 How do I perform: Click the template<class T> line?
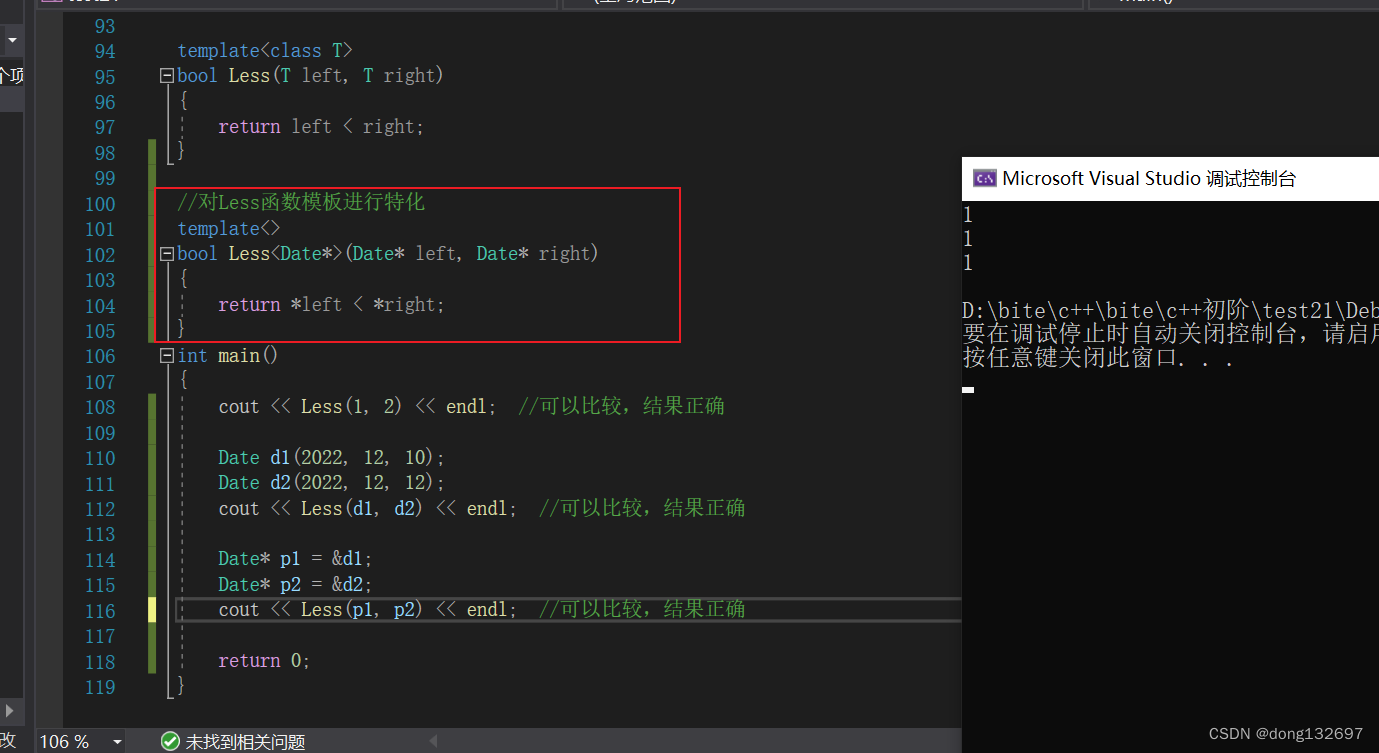coord(265,50)
